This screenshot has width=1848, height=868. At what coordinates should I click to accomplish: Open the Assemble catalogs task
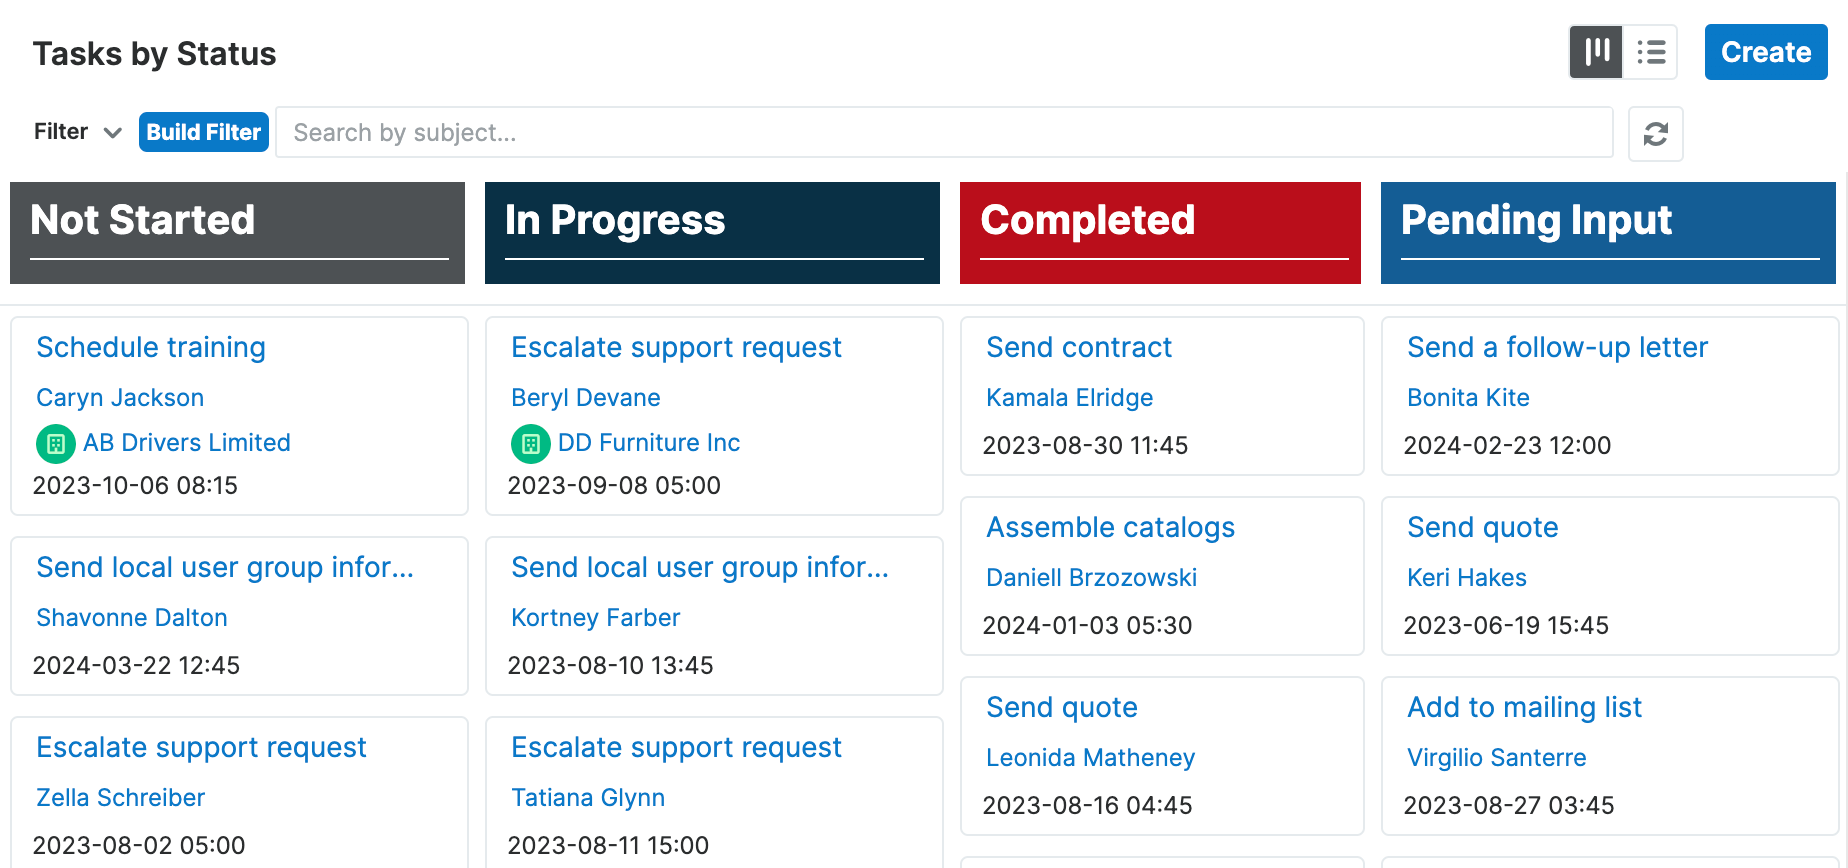1110,527
